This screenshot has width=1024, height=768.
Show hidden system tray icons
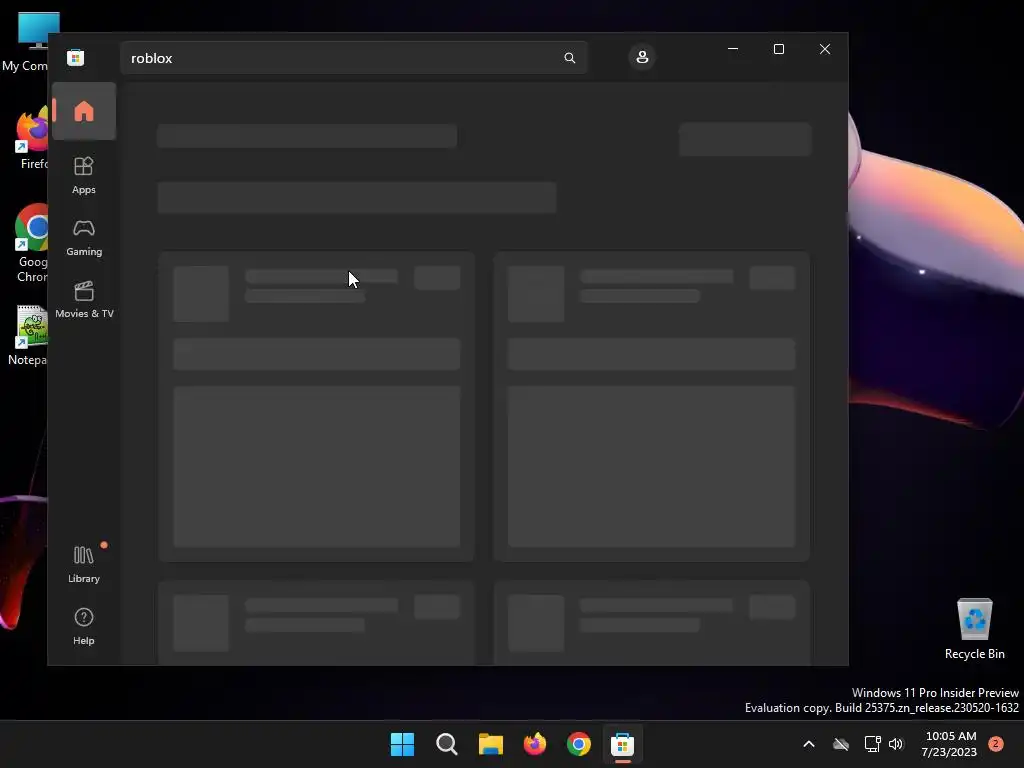tap(808, 744)
